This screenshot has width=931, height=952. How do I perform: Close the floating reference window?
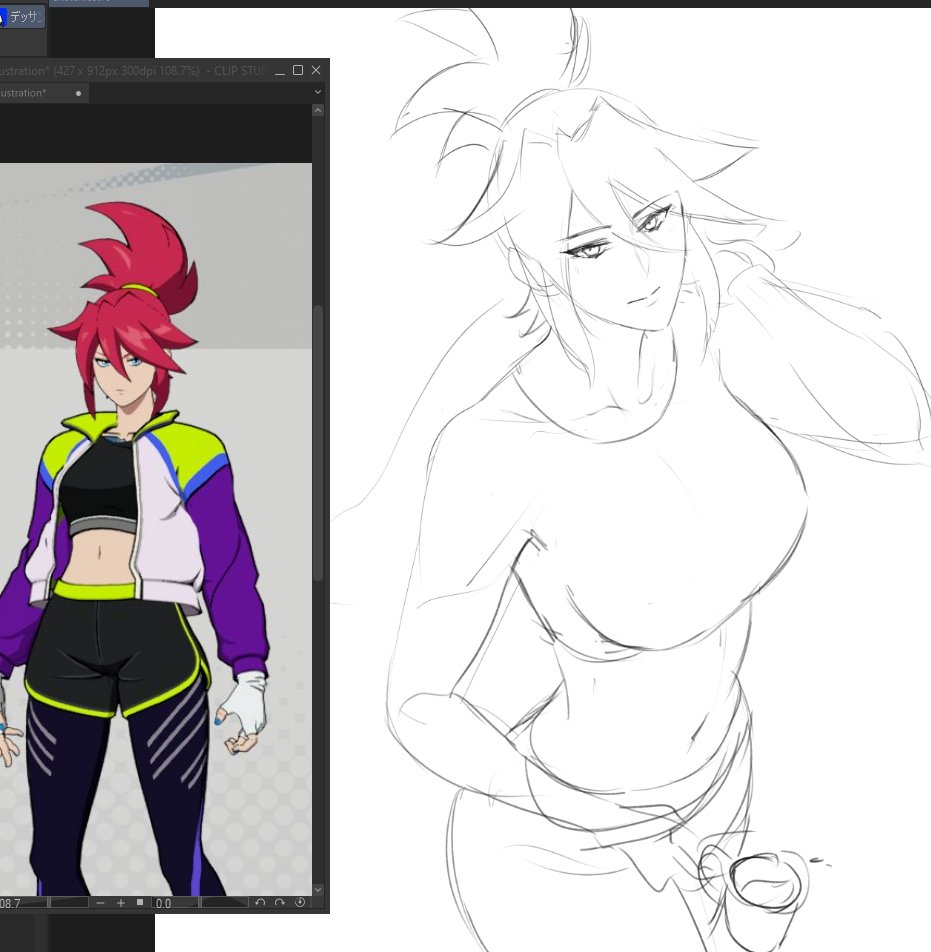(x=316, y=70)
